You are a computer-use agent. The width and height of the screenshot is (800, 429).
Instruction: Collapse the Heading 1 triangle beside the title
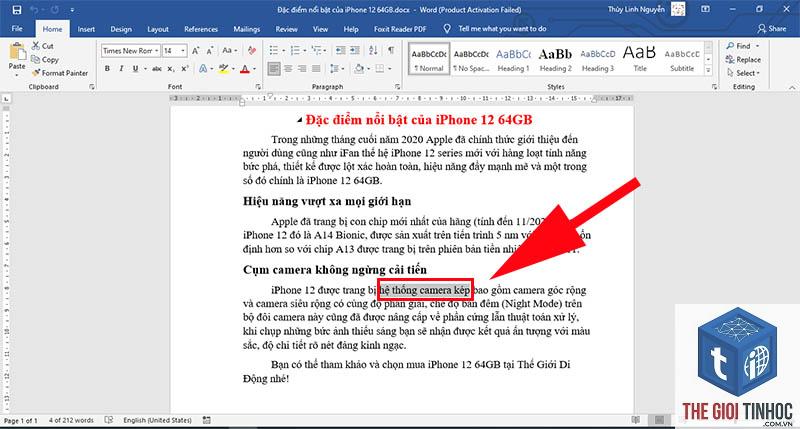[299, 120]
